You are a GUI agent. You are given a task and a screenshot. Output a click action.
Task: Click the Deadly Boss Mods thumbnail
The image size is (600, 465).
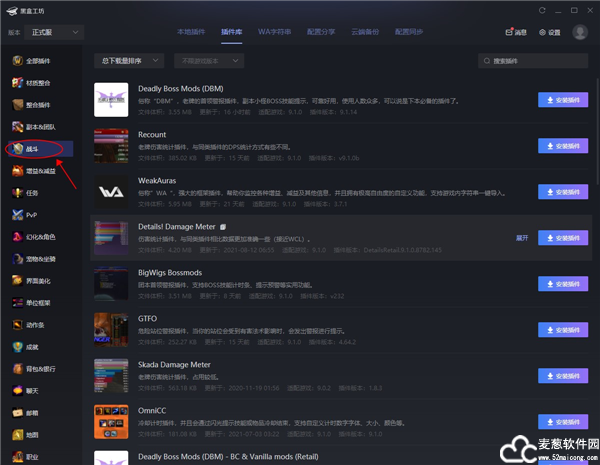(x=111, y=100)
